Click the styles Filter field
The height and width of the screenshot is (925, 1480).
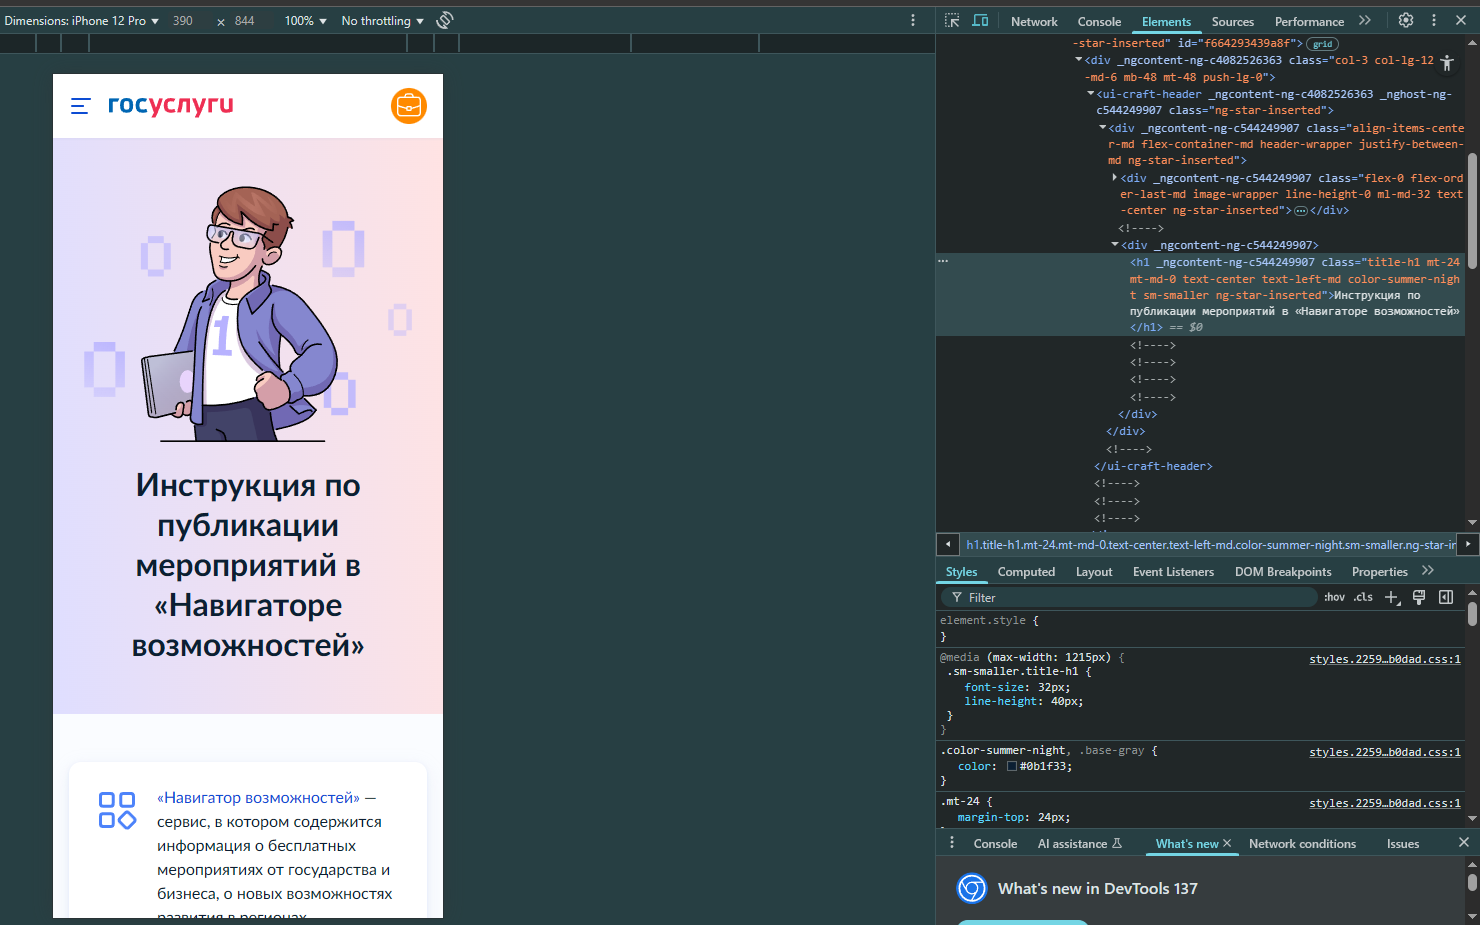click(1130, 597)
